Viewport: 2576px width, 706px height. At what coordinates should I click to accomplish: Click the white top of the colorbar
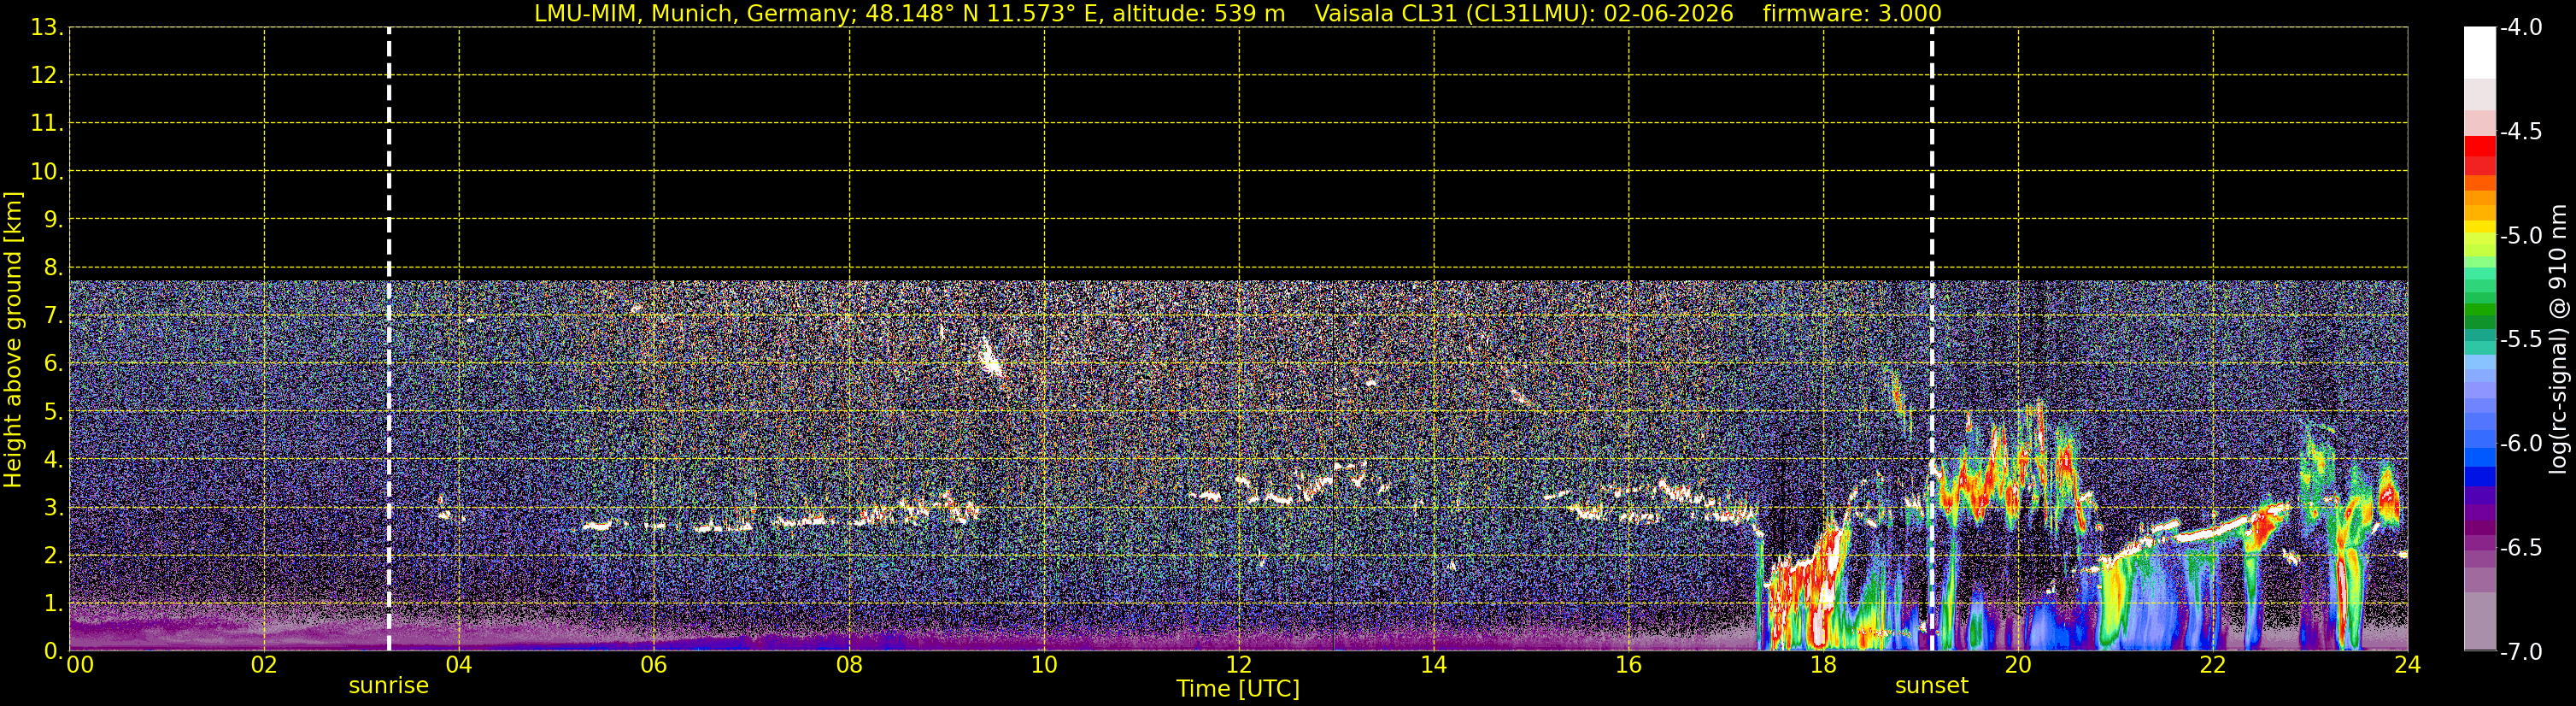pos(2480,52)
